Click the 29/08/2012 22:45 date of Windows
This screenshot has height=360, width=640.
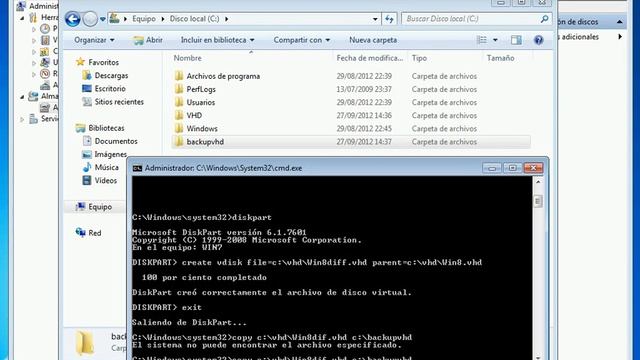click(364, 129)
